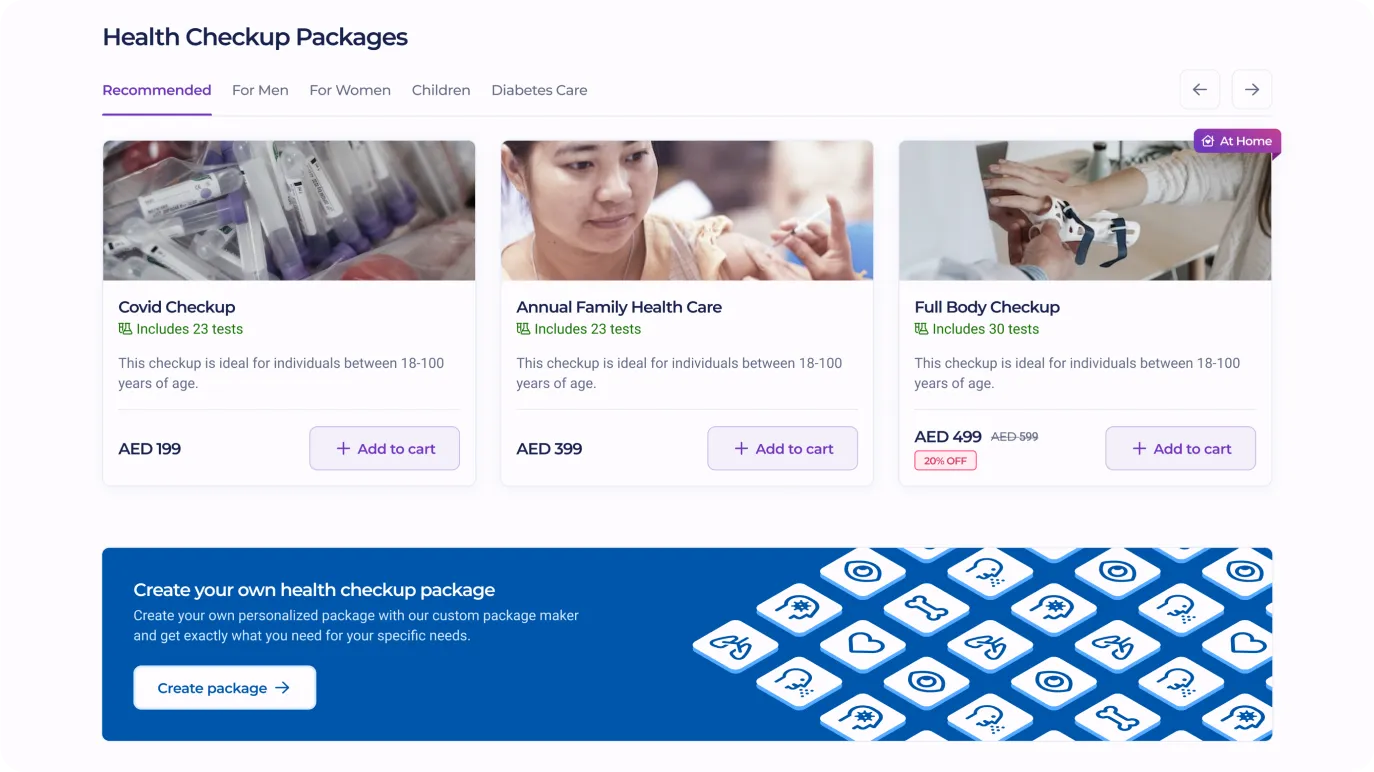
Task: Click the tests icon under Annual Family Health Care
Action: pyautogui.click(x=523, y=329)
